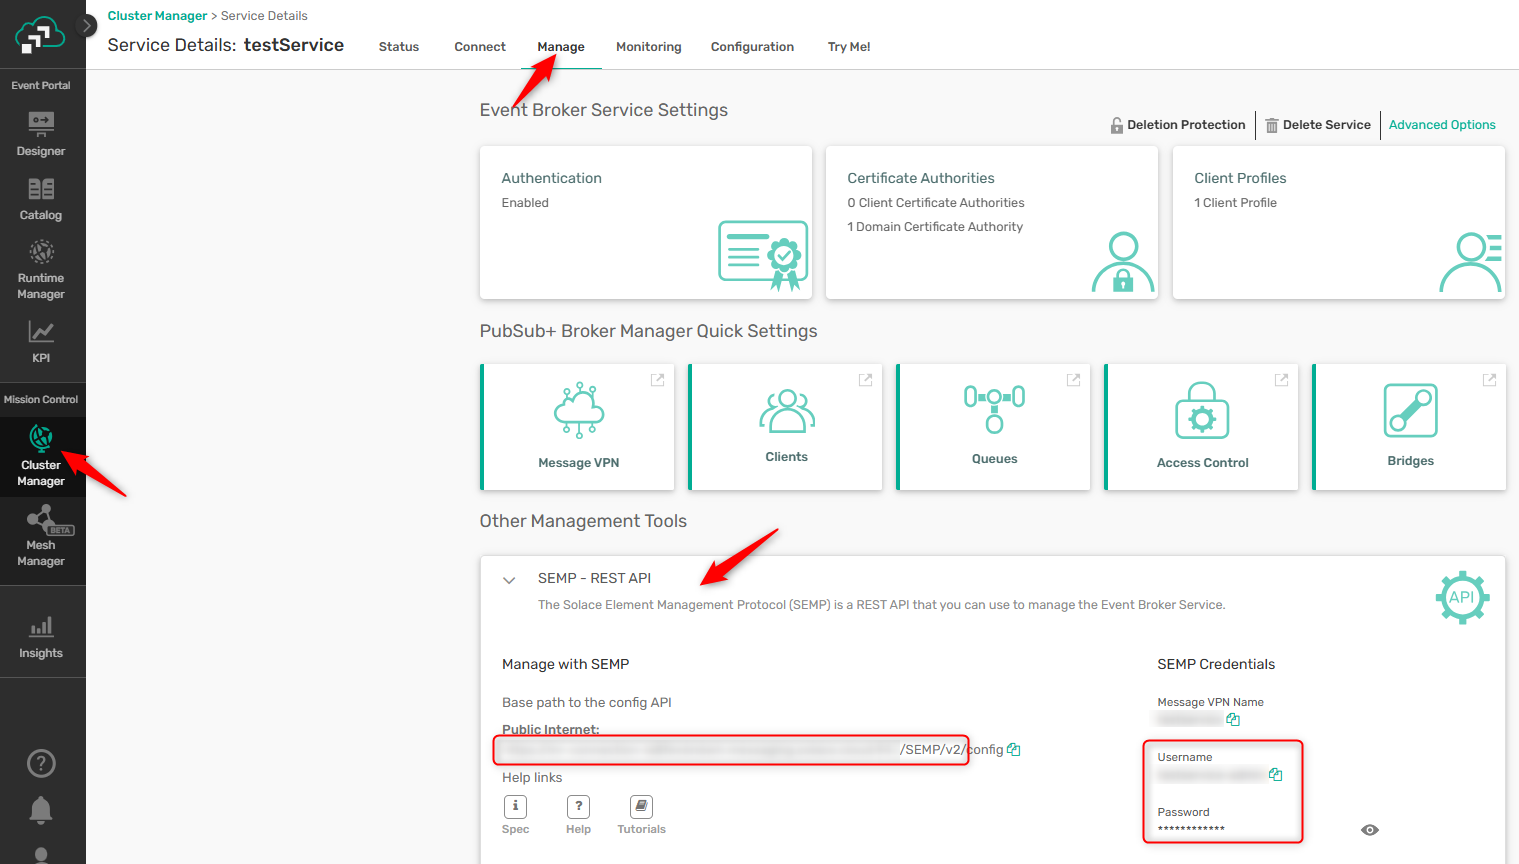Open the notifications bell icon
The height and width of the screenshot is (864, 1519).
(x=41, y=809)
